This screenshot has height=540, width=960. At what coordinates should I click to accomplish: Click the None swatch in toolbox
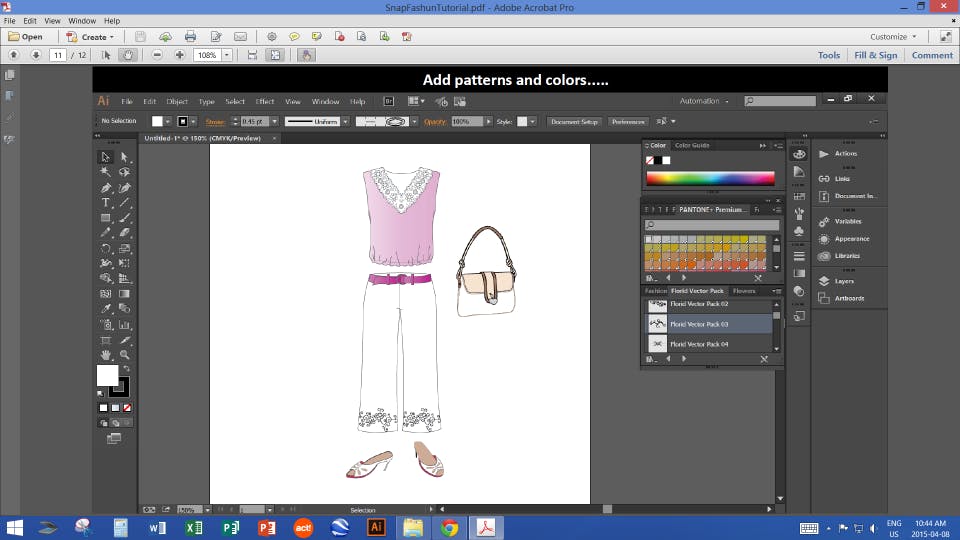point(127,408)
